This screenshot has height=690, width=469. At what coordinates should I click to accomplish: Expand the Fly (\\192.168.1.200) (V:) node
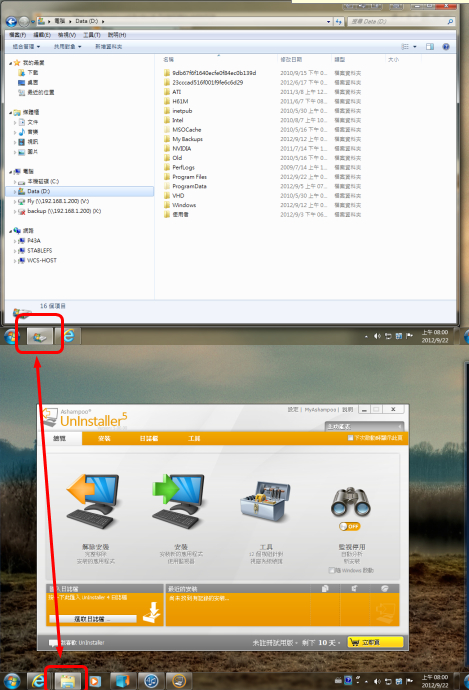pos(15,202)
